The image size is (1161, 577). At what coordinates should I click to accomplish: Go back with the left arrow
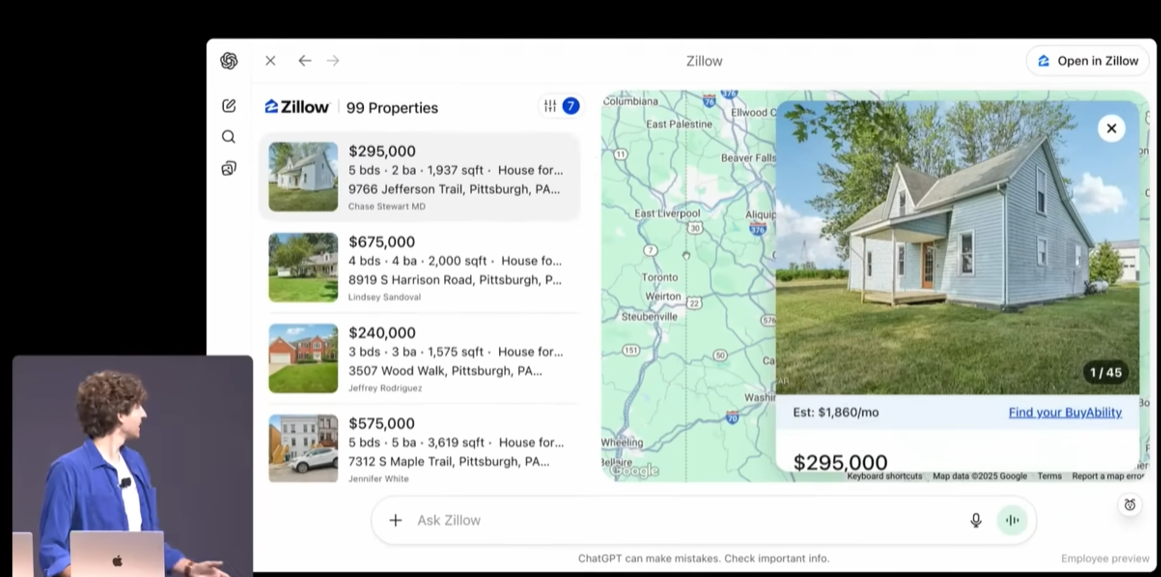point(305,61)
